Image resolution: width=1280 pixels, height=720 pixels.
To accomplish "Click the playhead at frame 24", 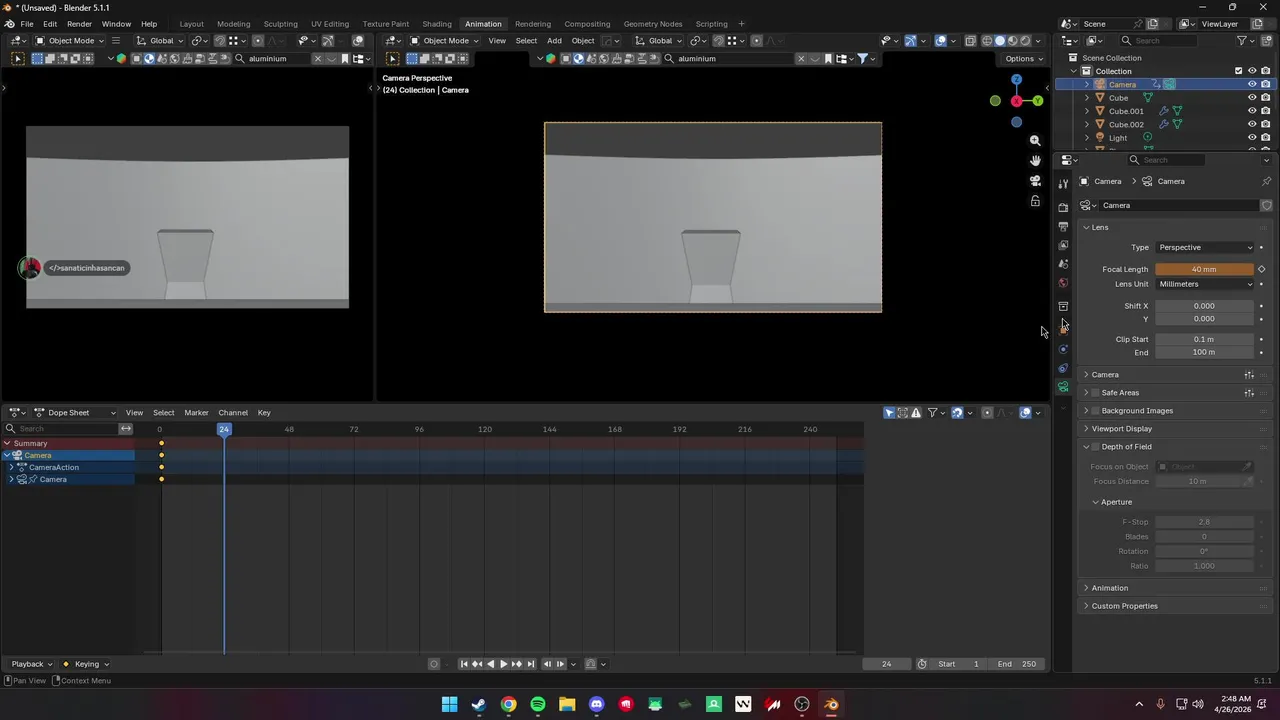I will click(x=224, y=429).
